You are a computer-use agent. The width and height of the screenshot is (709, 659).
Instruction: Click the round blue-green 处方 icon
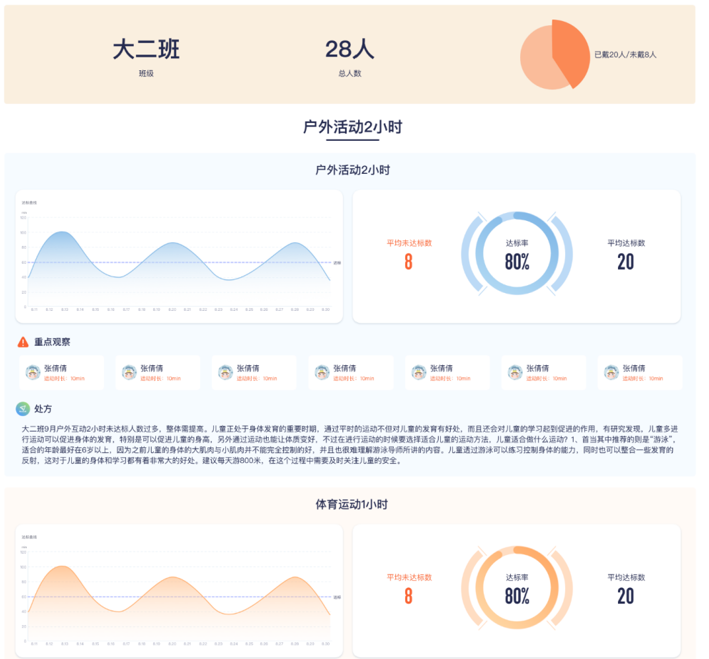coord(23,409)
